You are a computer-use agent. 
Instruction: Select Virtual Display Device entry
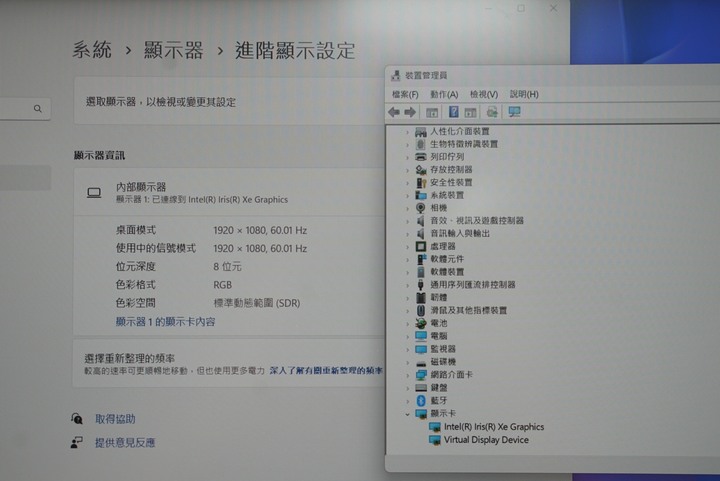[486, 440]
